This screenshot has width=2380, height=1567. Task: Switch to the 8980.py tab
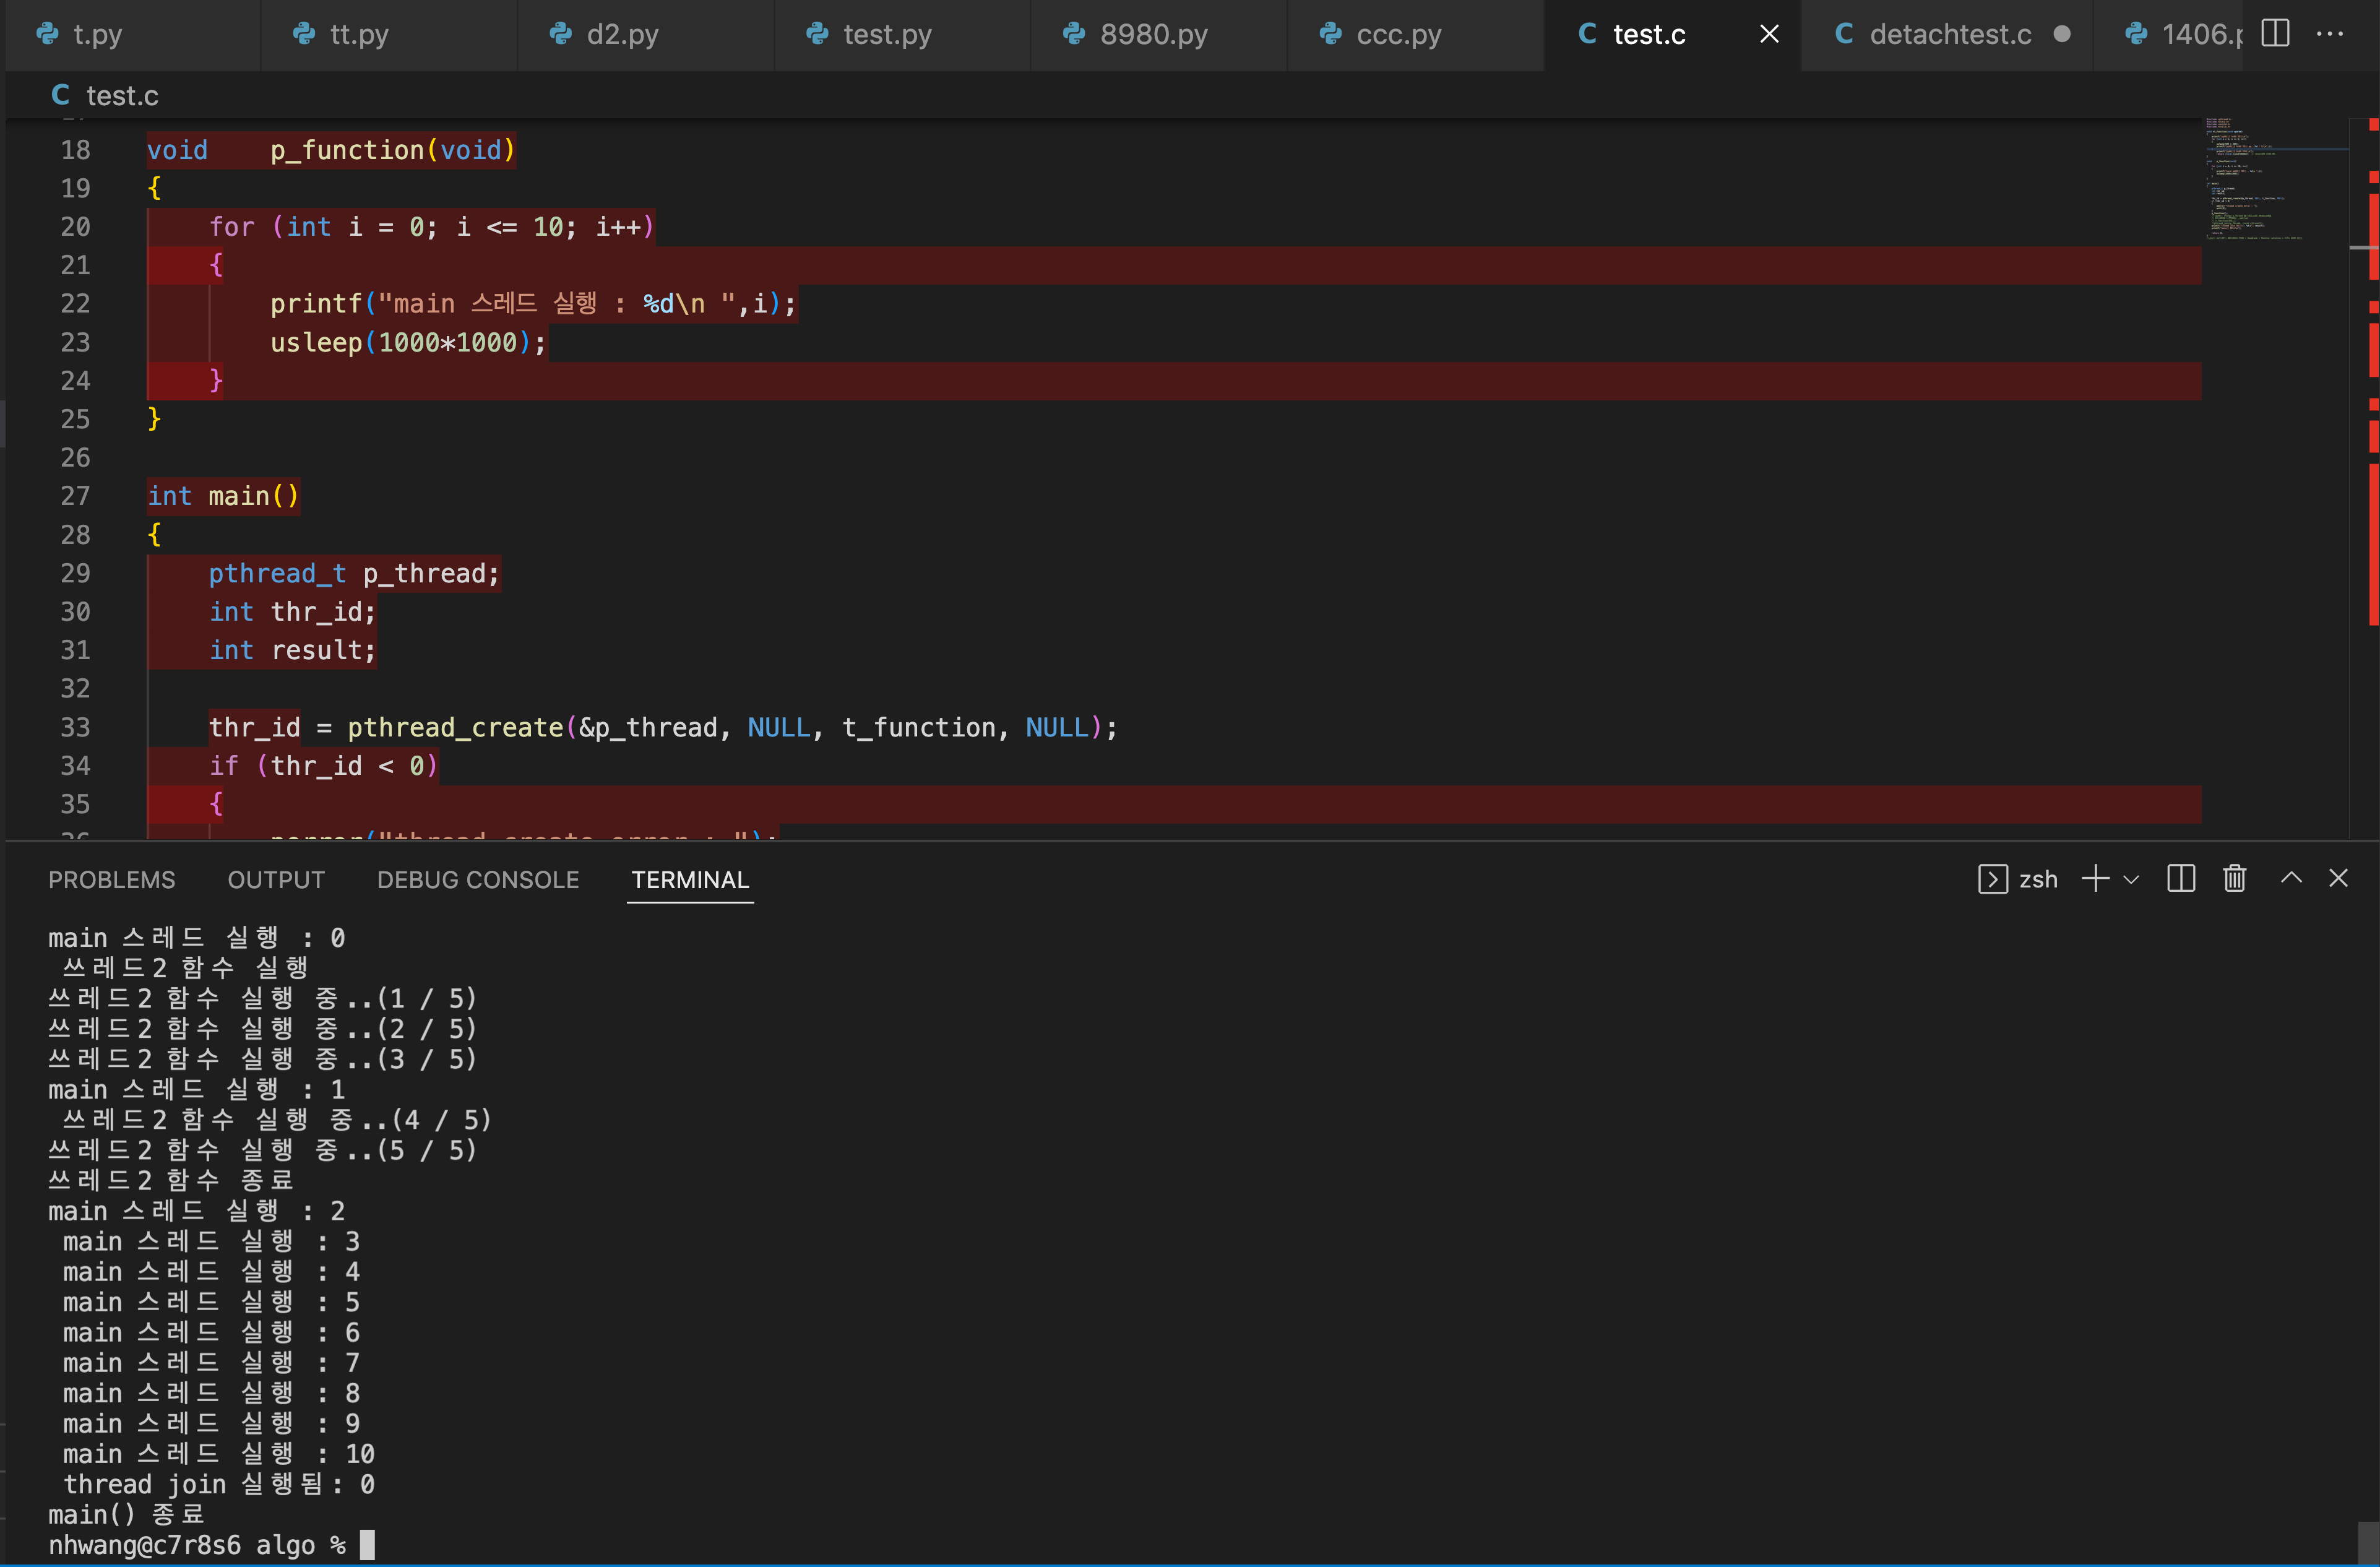1158,34
